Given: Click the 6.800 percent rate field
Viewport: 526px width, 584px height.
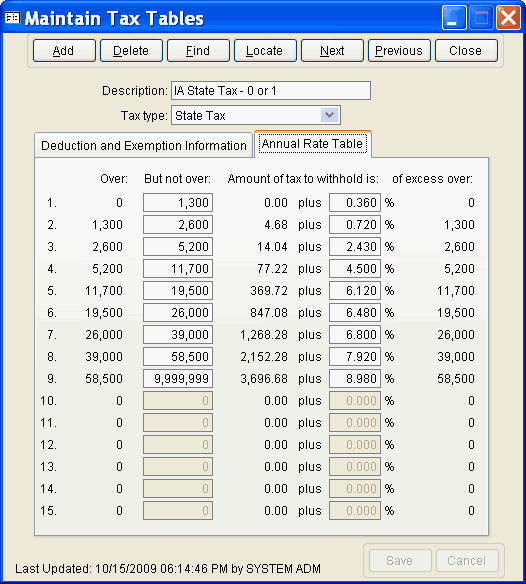Looking at the screenshot, I should click(x=355, y=334).
